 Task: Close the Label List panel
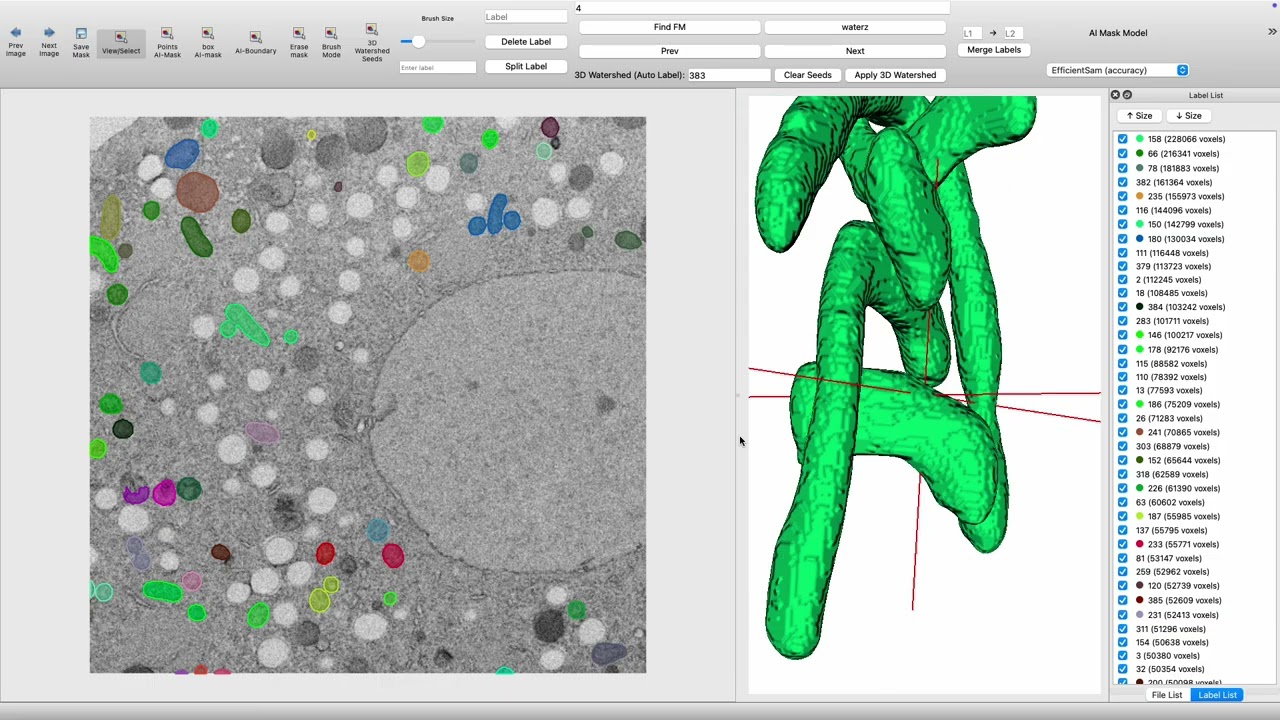click(1115, 95)
